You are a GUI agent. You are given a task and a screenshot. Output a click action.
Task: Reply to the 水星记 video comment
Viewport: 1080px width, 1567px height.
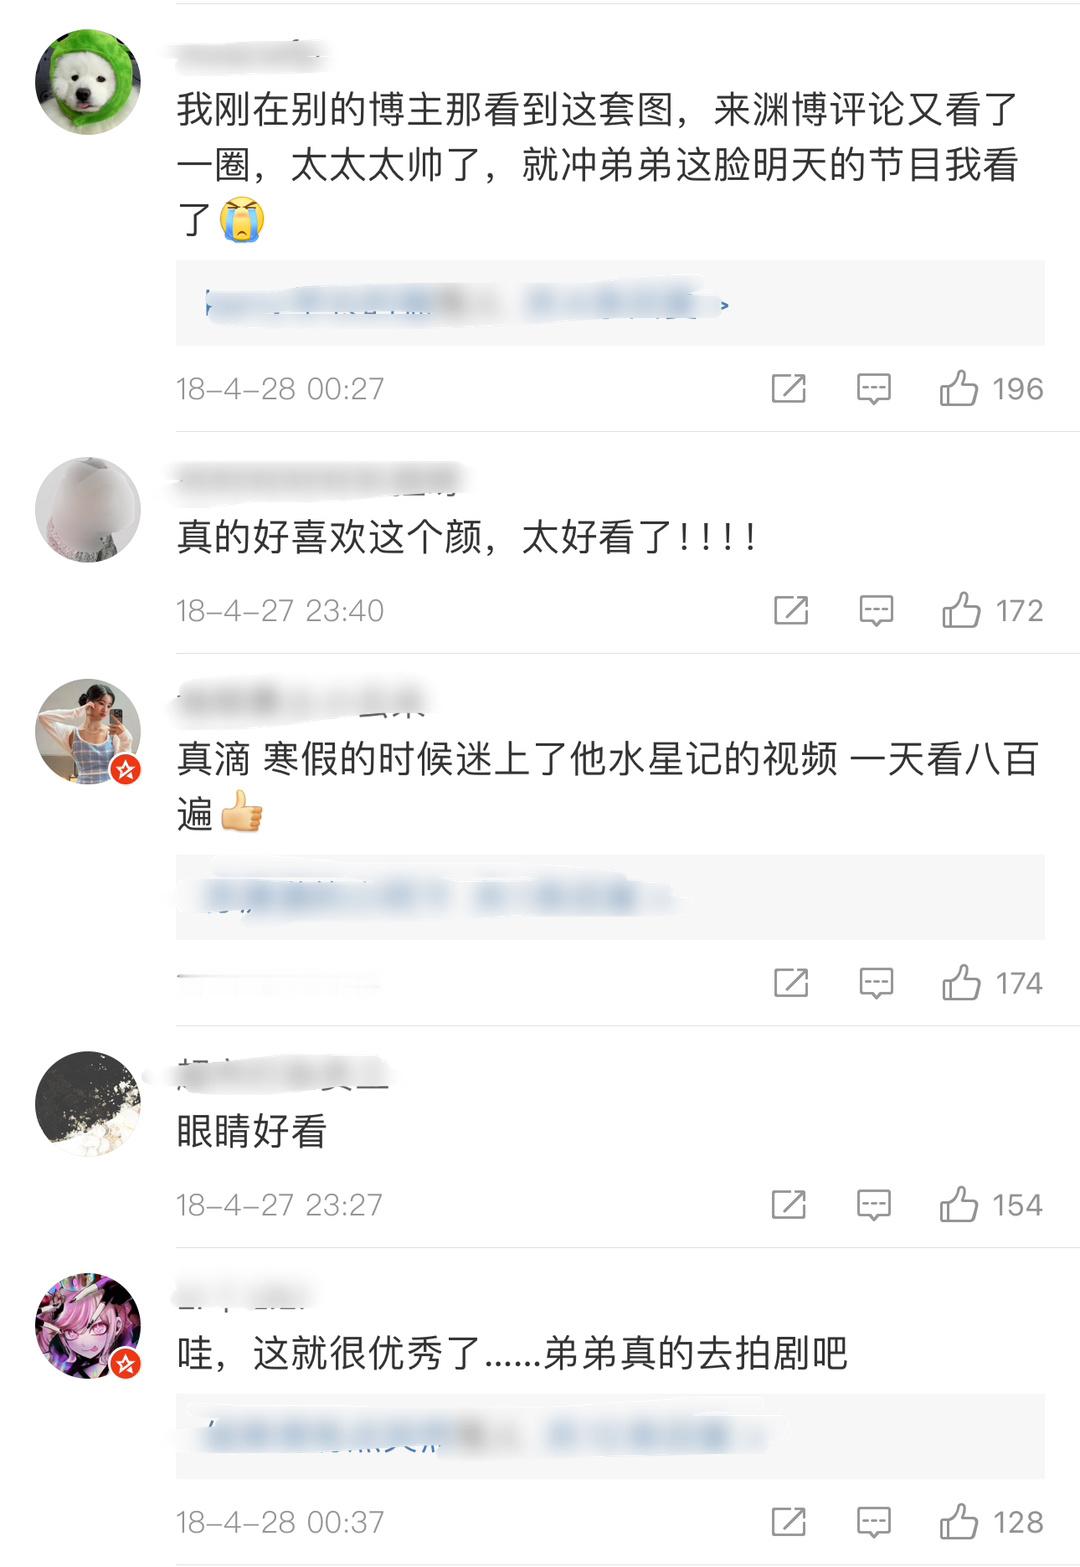pyautogui.click(x=877, y=984)
